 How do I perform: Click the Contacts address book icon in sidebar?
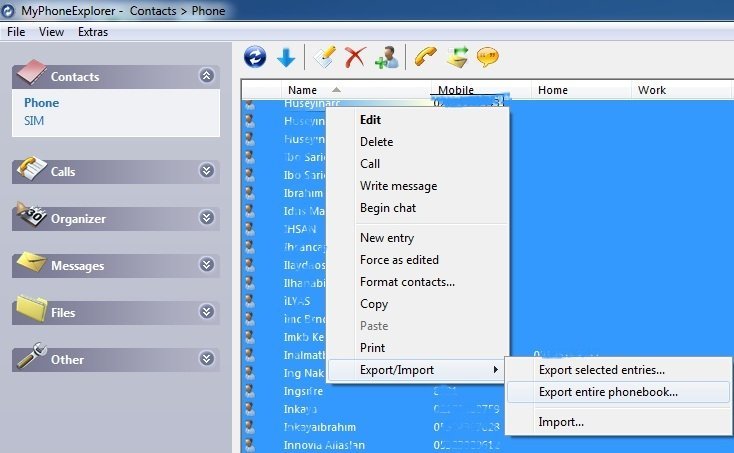(x=31, y=73)
